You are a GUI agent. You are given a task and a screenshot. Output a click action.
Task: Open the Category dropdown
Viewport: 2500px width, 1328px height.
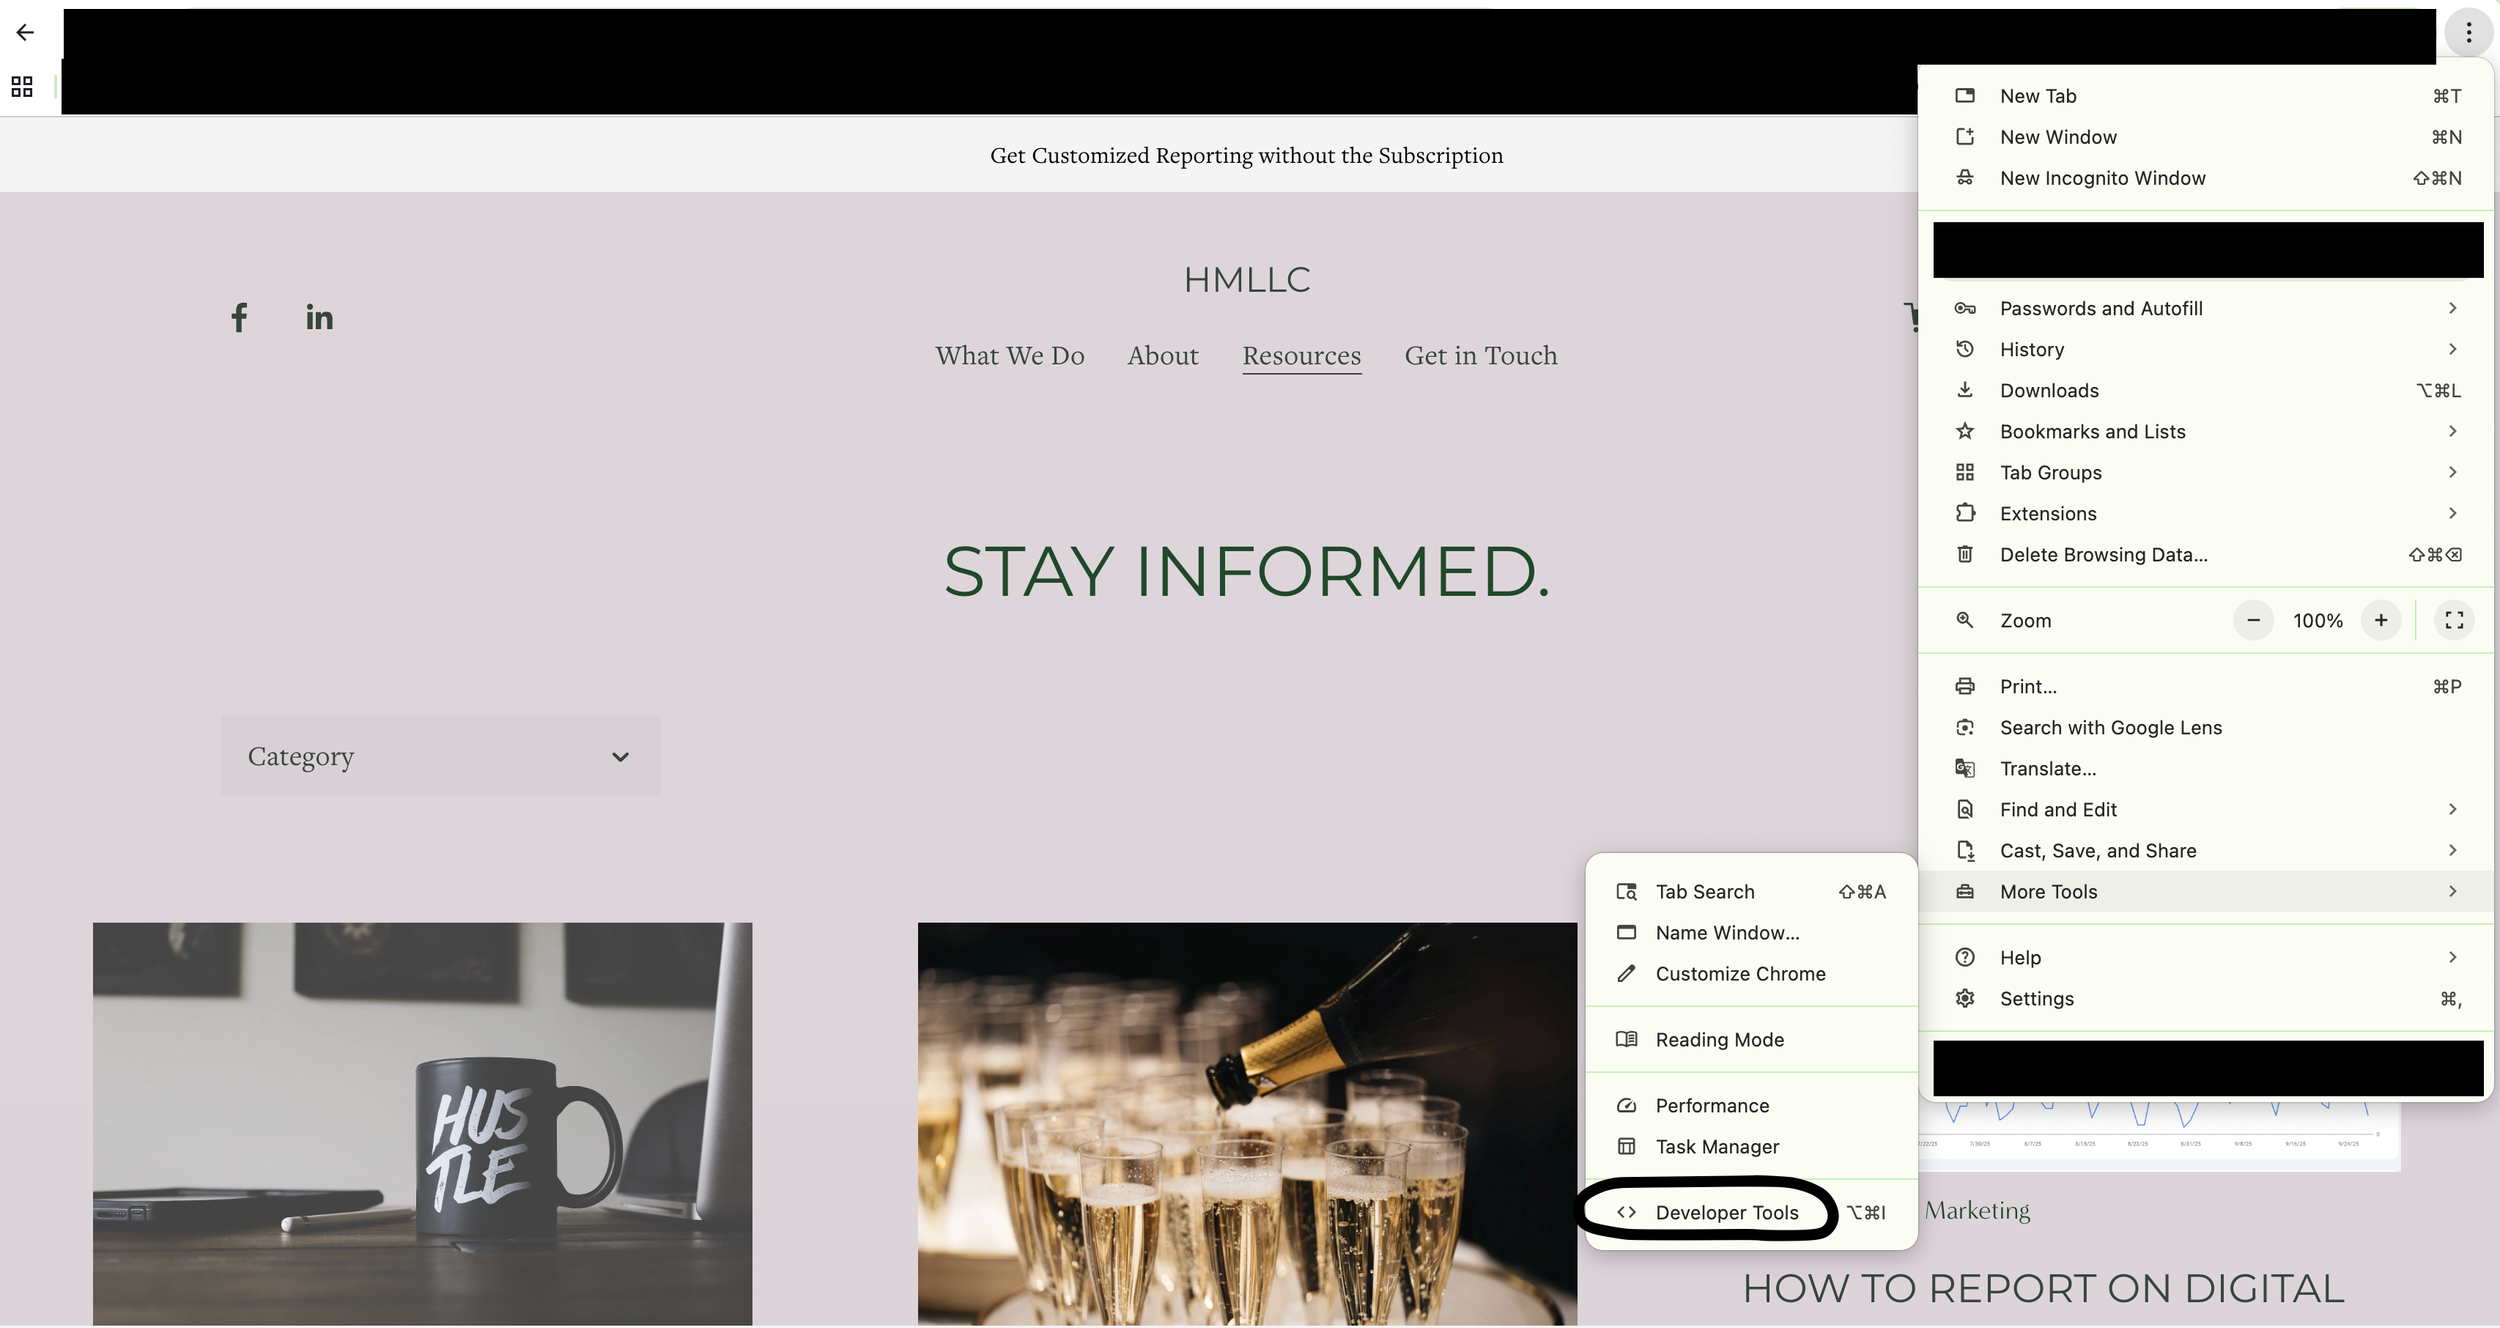440,756
